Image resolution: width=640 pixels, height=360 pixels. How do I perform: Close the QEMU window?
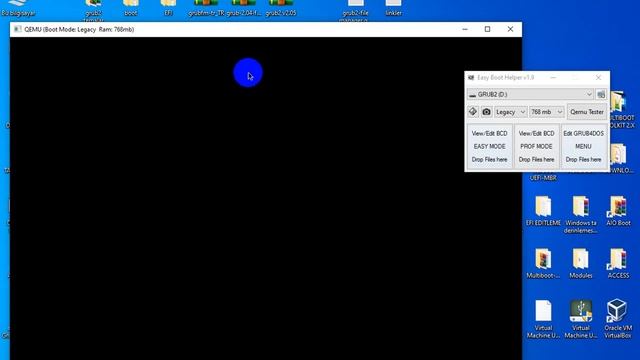[x=510, y=29]
